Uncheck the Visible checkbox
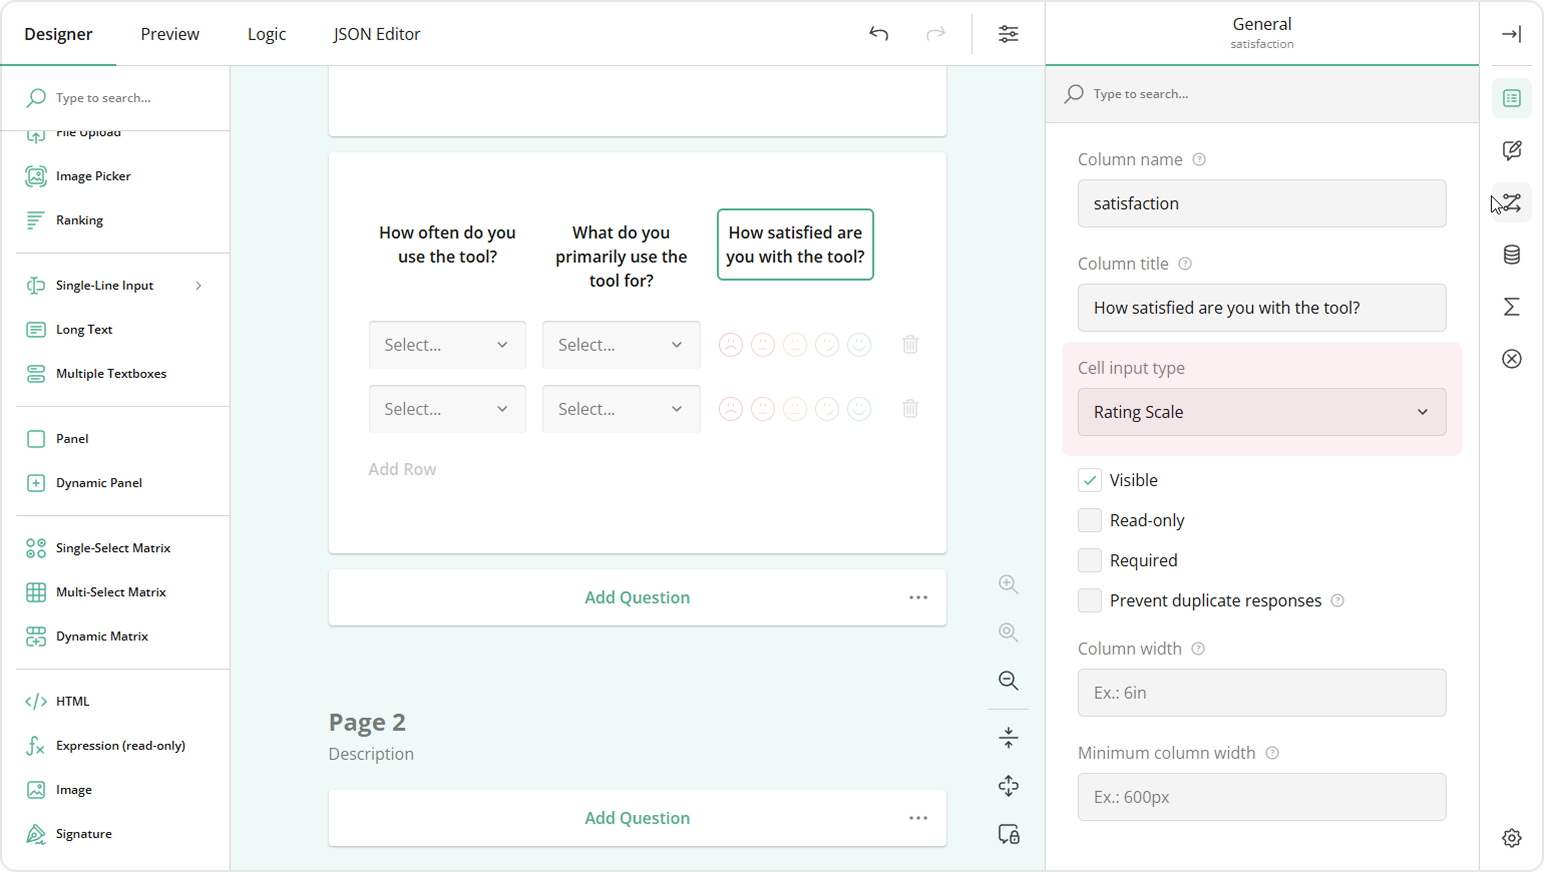This screenshot has width=1544, height=872. (1090, 480)
